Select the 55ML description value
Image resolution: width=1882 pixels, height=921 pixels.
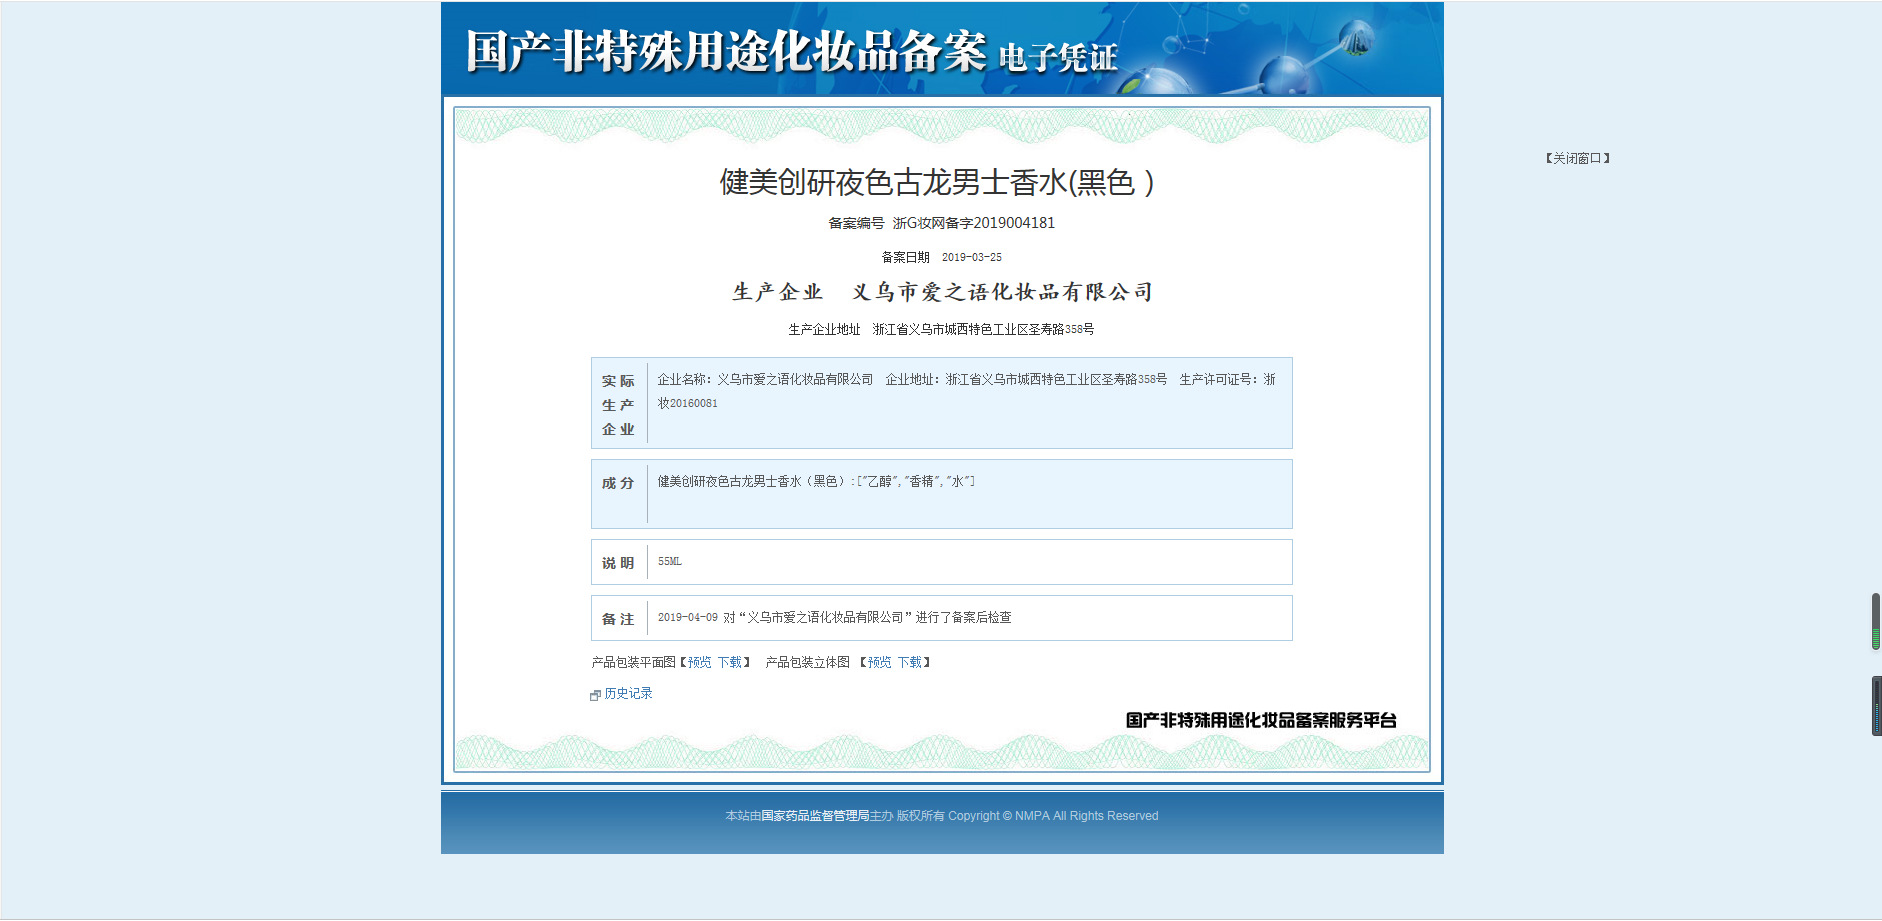pyautogui.click(x=670, y=562)
